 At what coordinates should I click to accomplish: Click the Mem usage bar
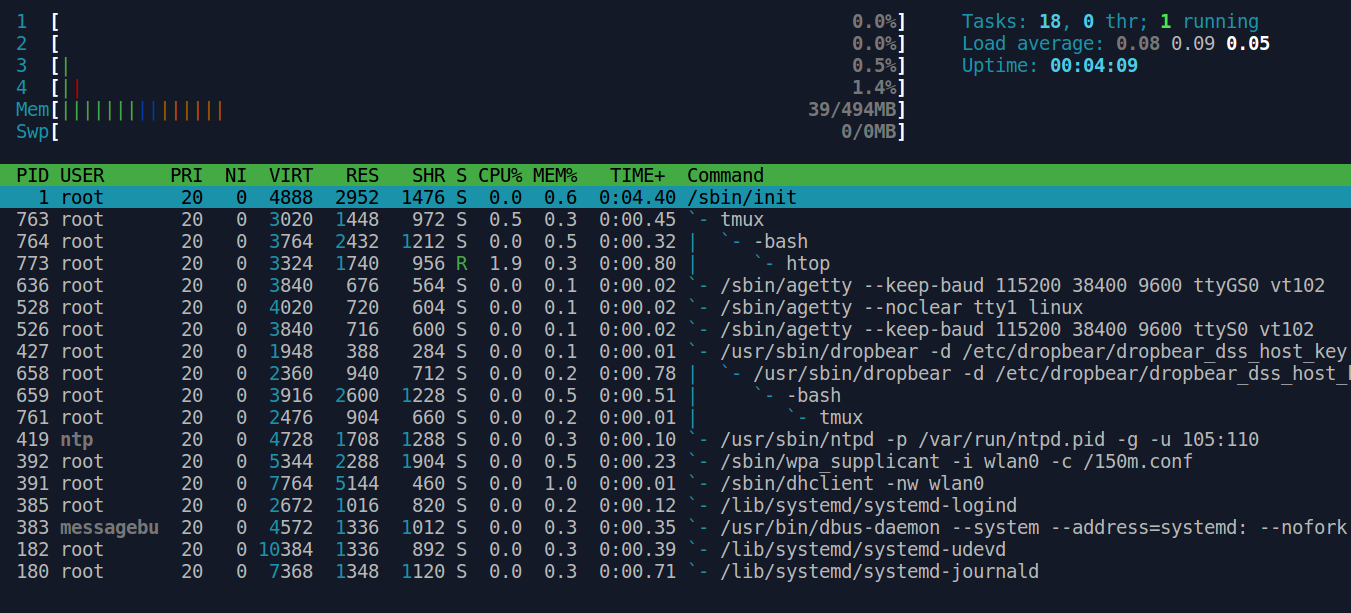point(461,109)
